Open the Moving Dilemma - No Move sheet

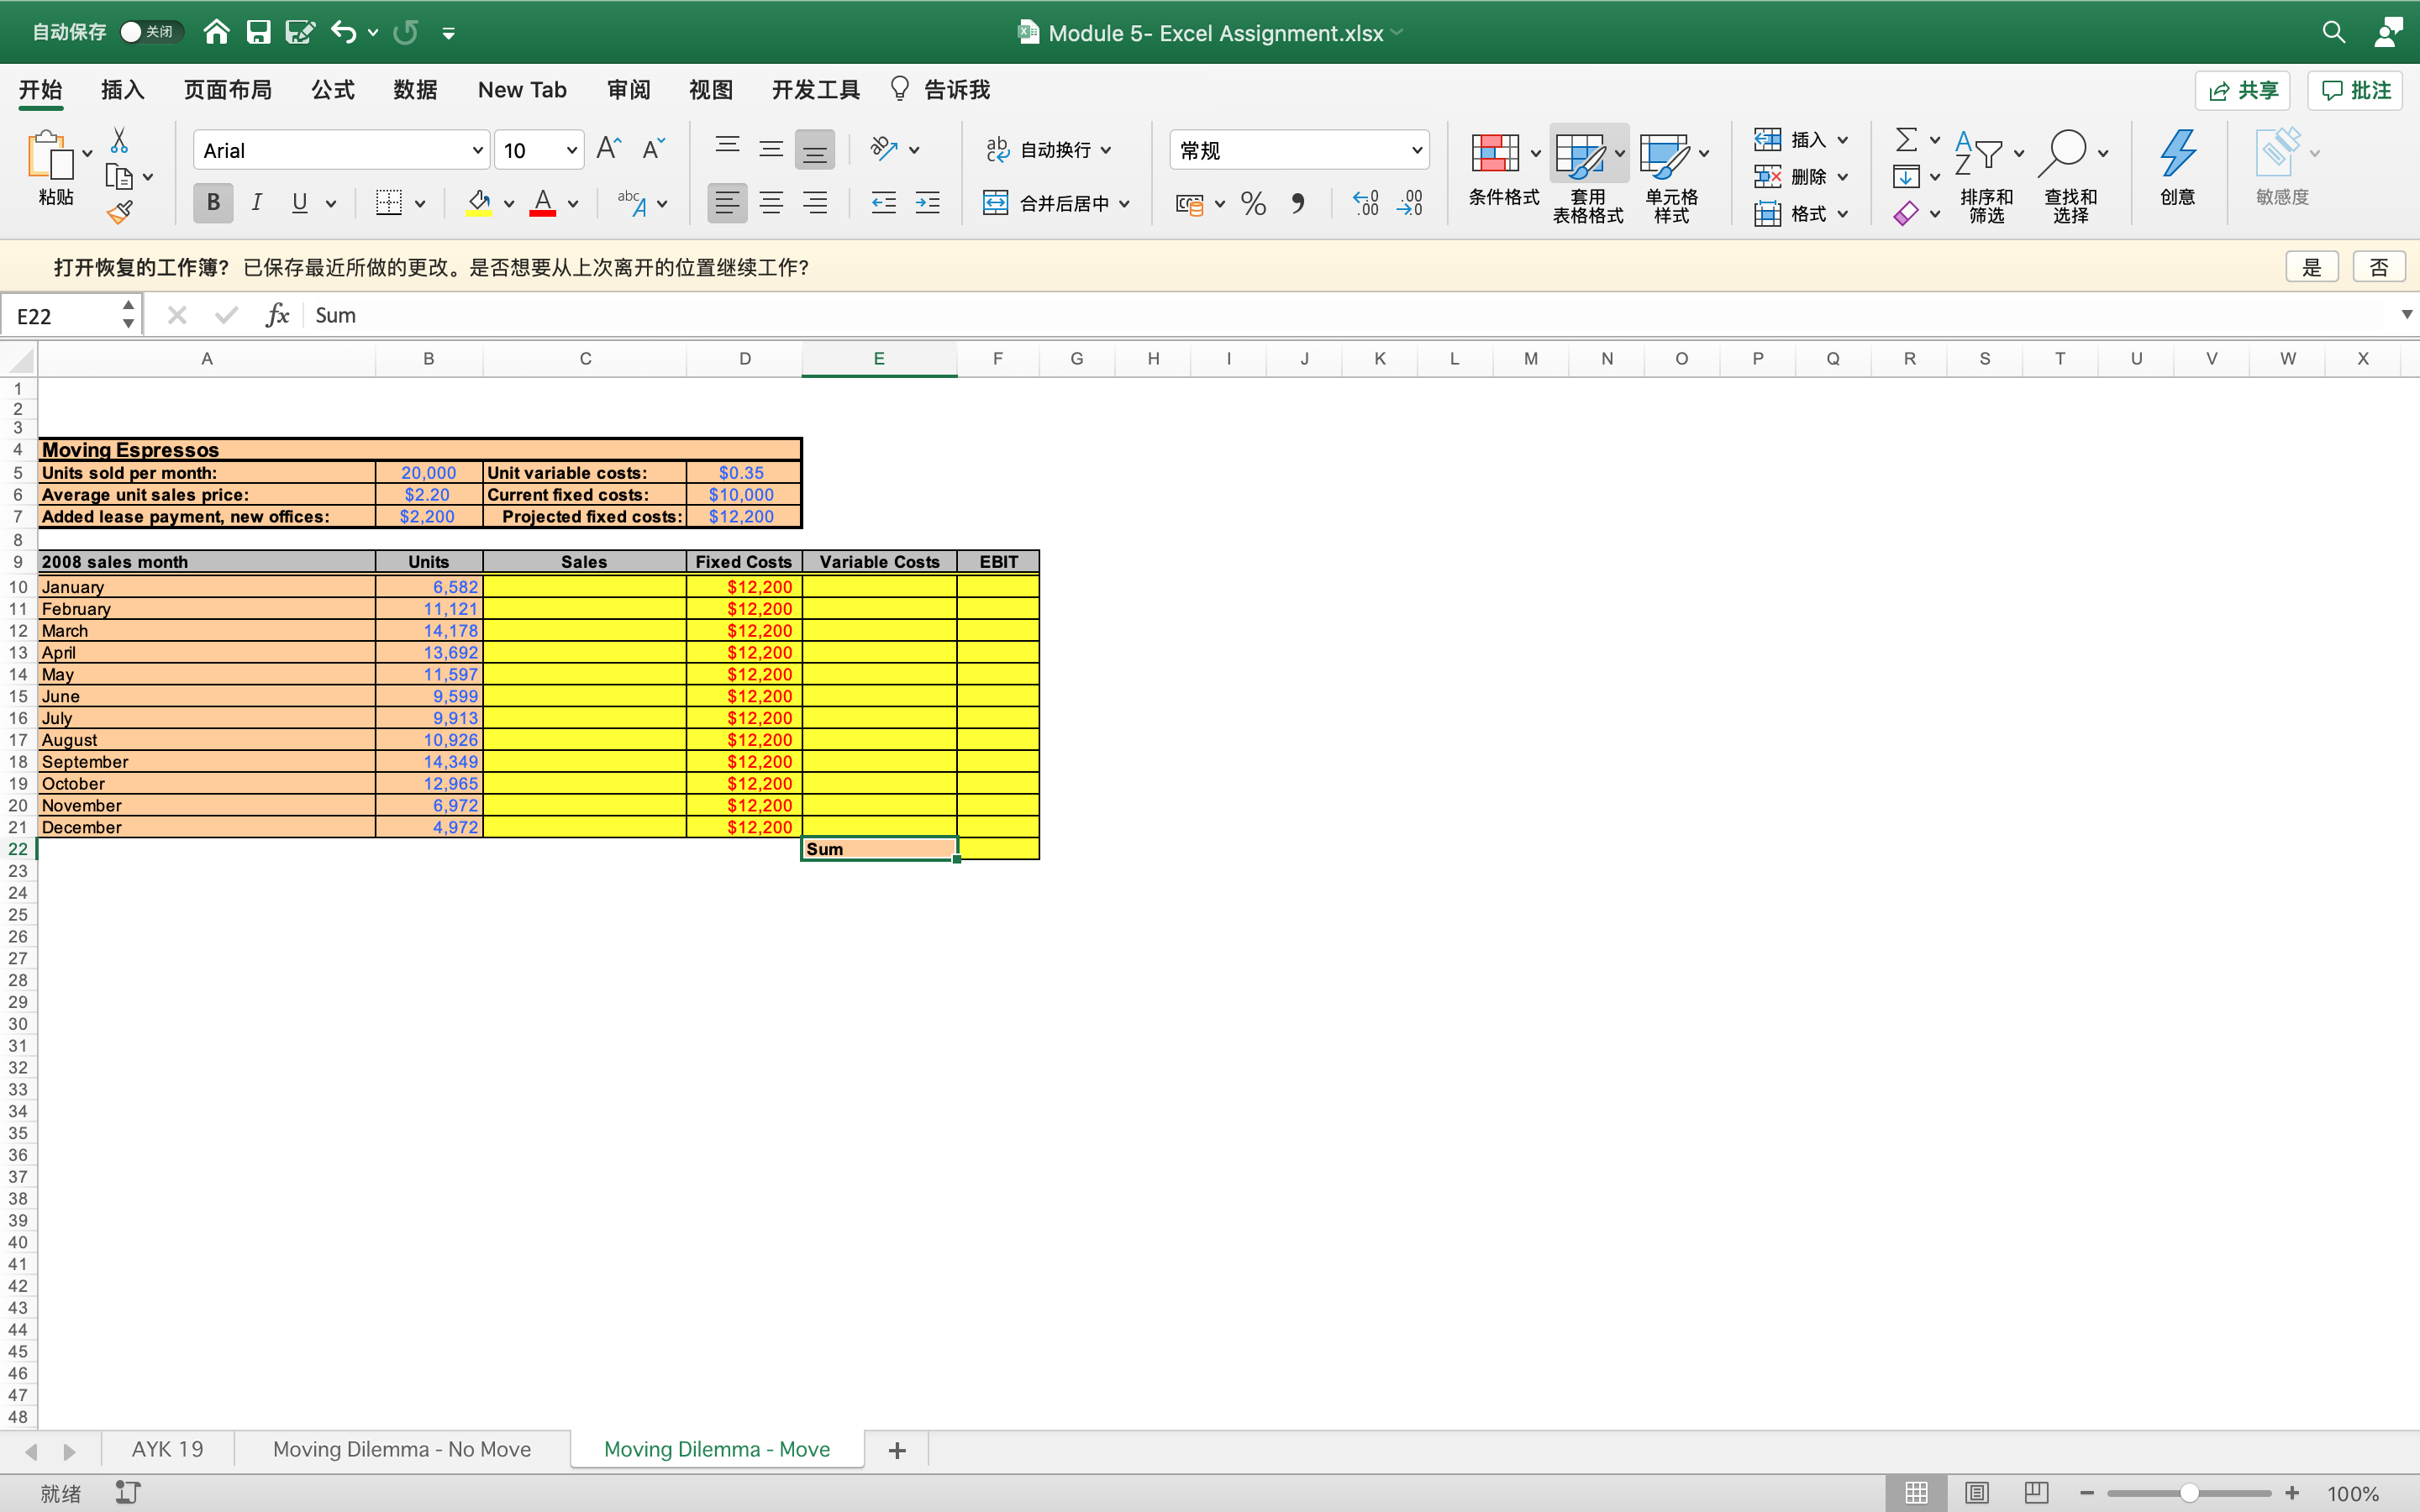click(x=402, y=1448)
